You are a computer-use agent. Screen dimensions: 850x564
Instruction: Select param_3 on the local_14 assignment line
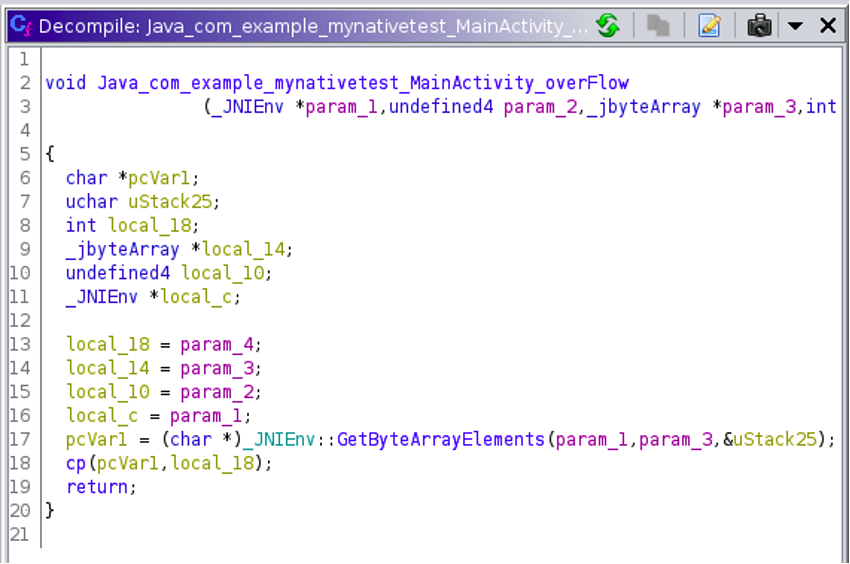click(x=217, y=368)
